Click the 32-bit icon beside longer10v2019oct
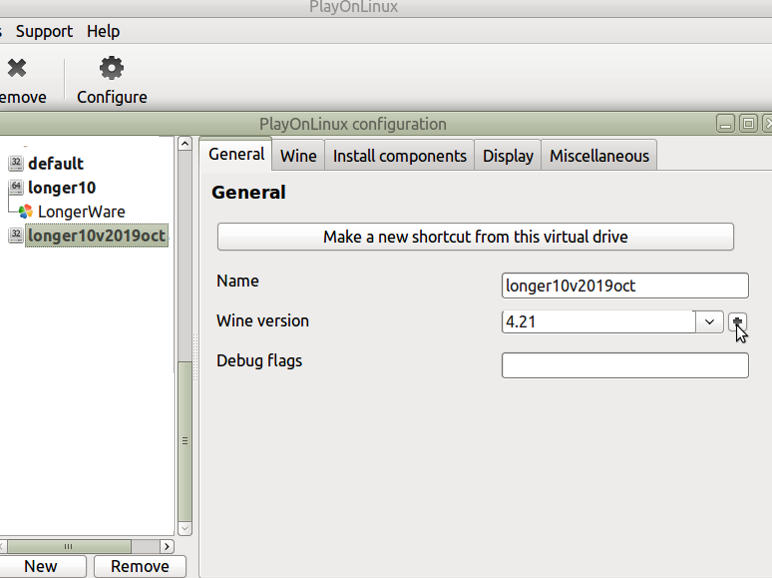Screen dimensions: 772x578 pyautogui.click(x=15, y=236)
